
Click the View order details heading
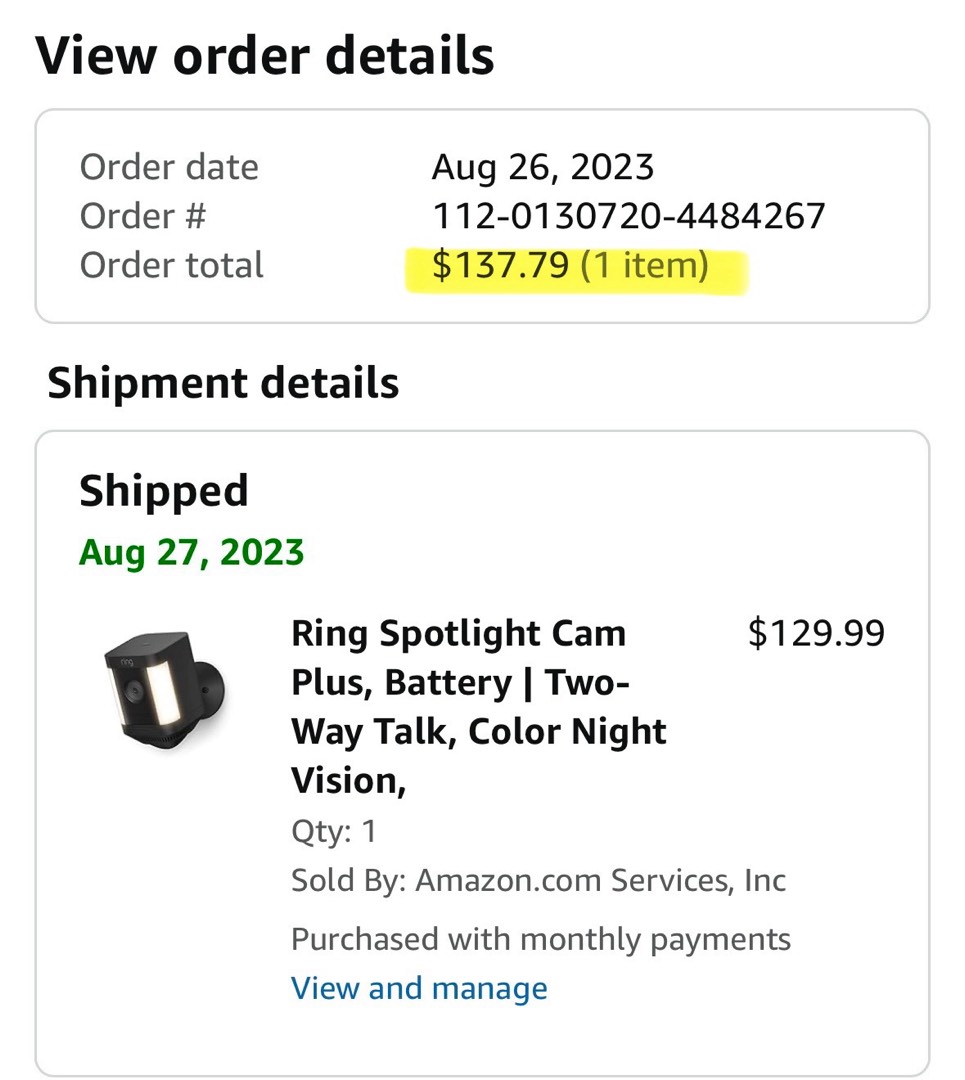click(264, 56)
